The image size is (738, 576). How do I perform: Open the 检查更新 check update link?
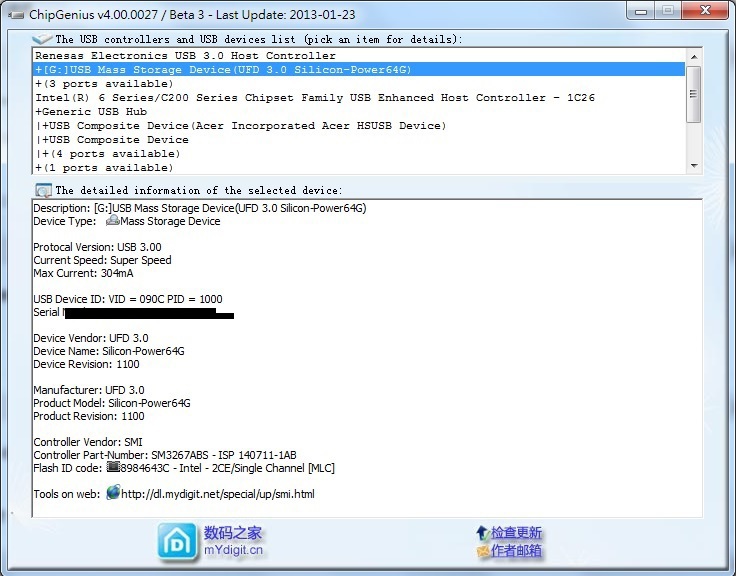coord(516,533)
